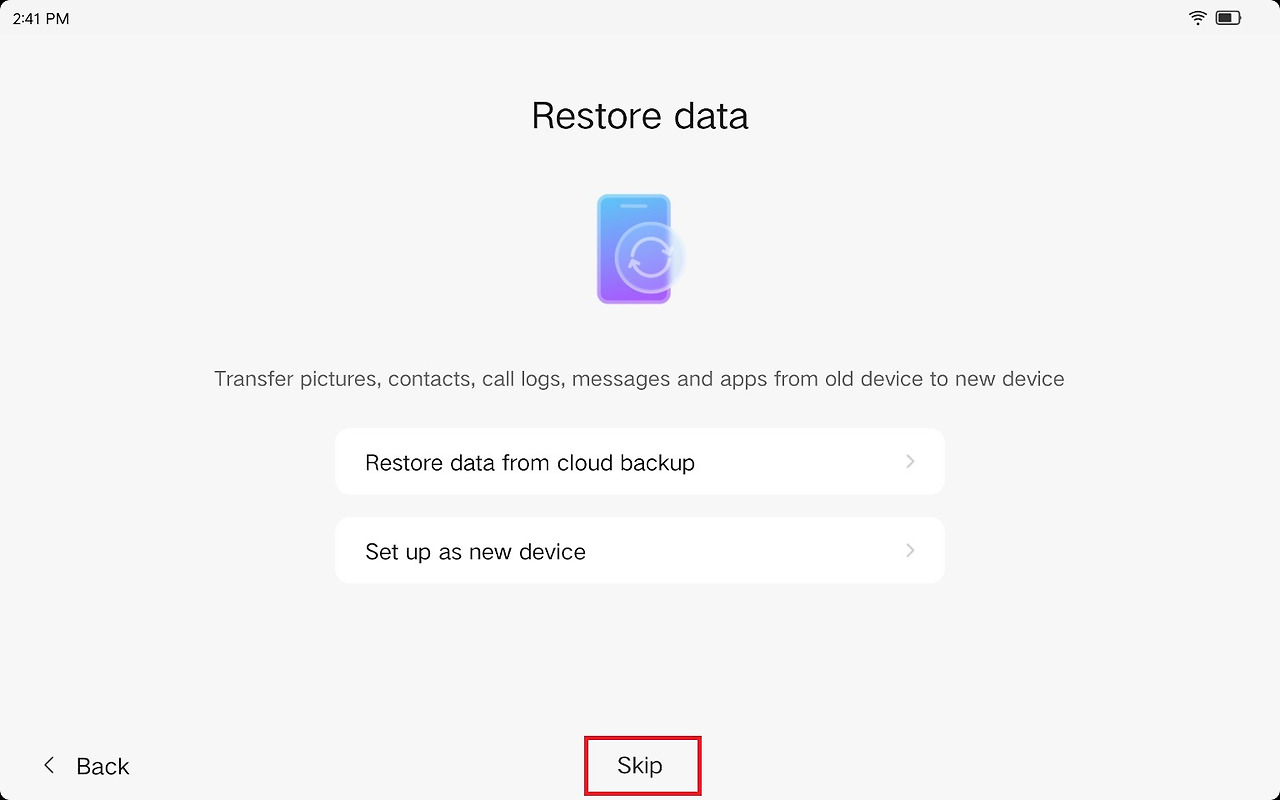Click the Restore data heading

(x=640, y=116)
